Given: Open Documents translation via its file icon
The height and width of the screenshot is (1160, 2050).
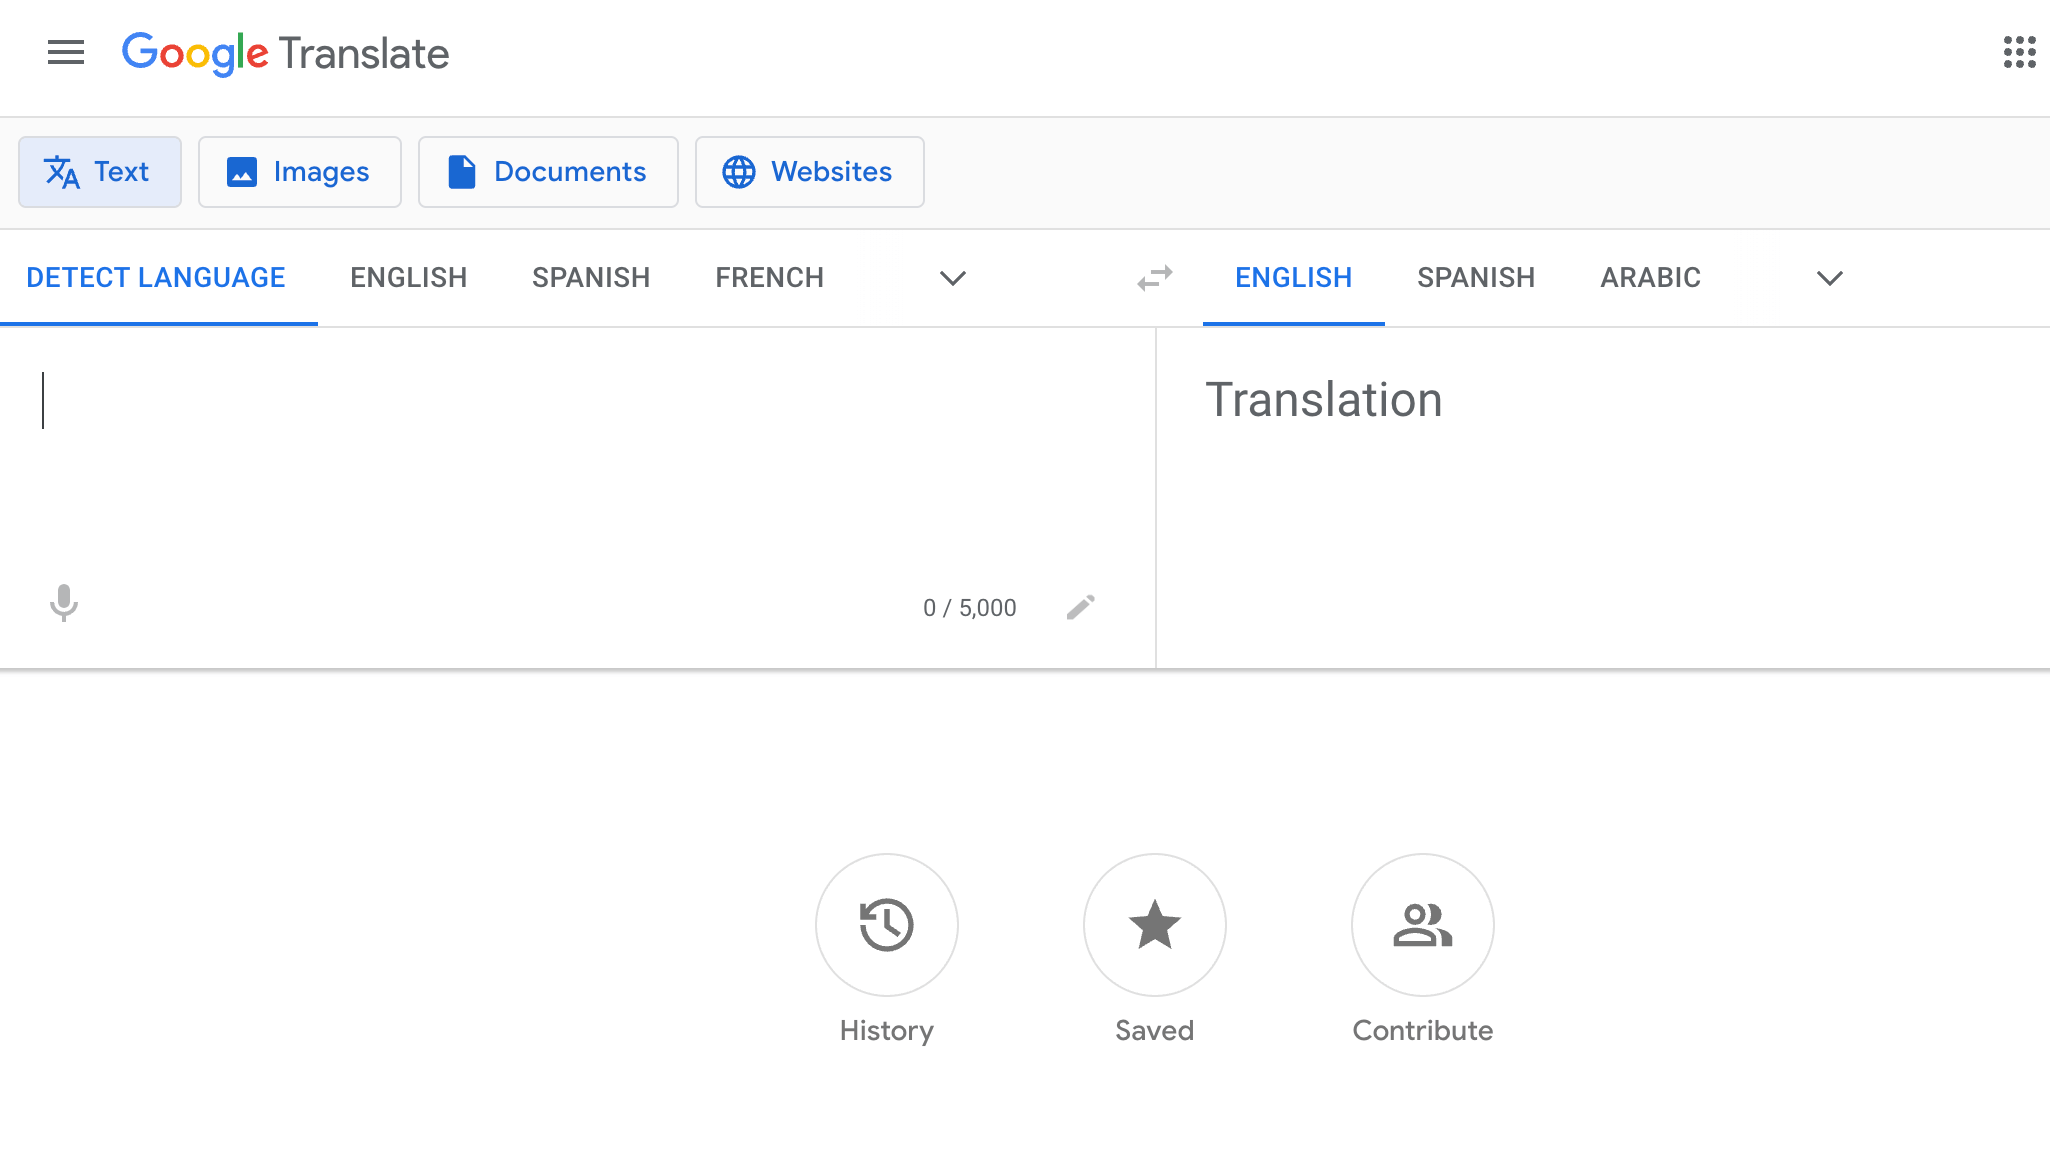Looking at the screenshot, I should (461, 171).
